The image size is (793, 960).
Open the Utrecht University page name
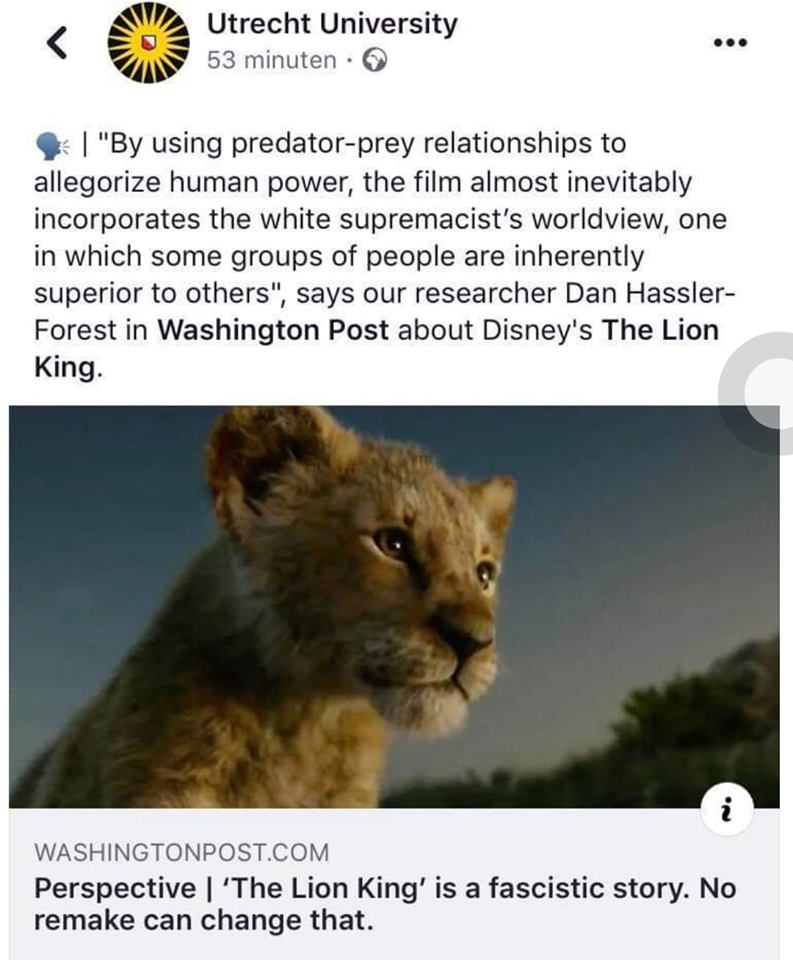tap(332, 23)
